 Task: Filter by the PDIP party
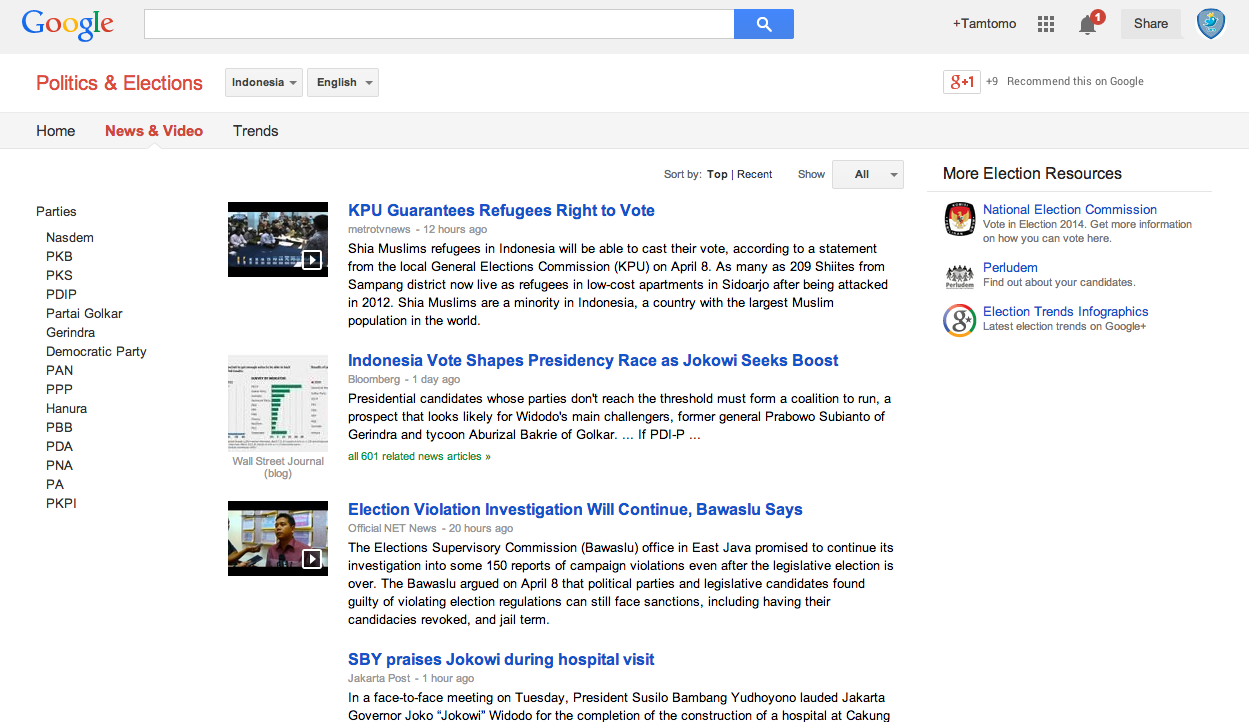(x=61, y=295)
